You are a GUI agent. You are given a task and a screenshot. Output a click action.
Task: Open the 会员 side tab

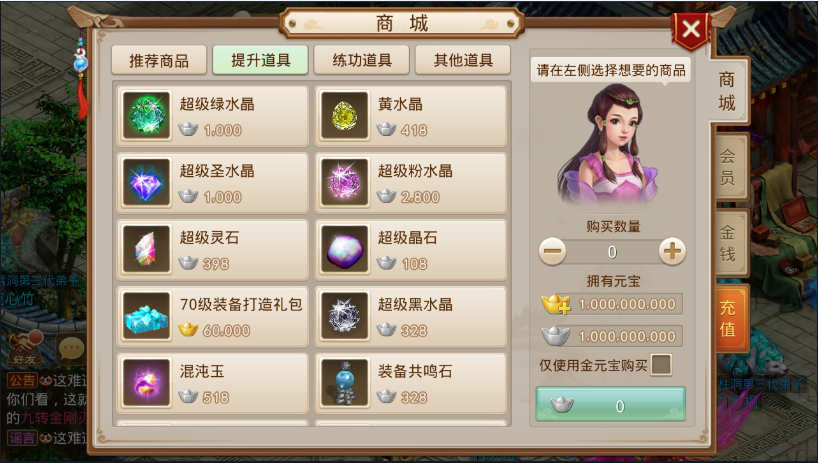[729, 167]
